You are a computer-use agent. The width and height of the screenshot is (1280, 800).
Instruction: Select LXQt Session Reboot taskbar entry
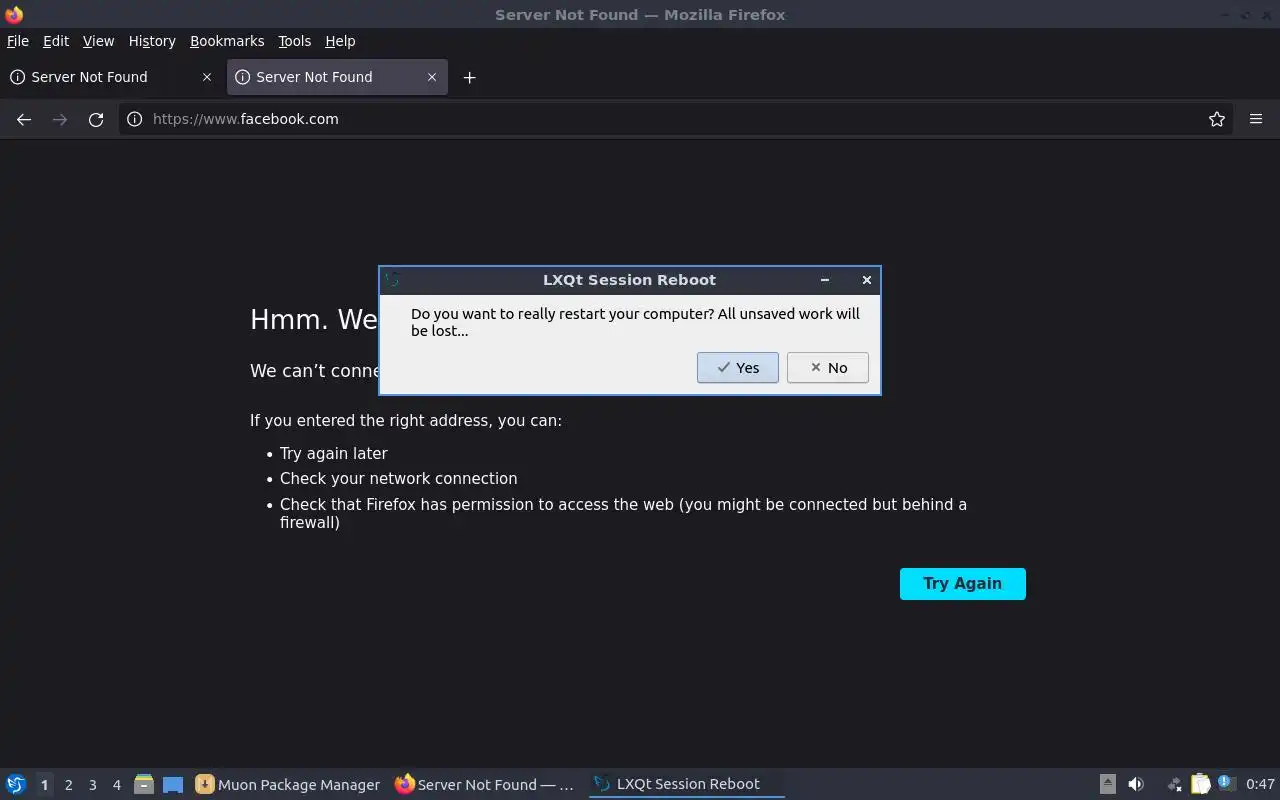pos(686,784)
